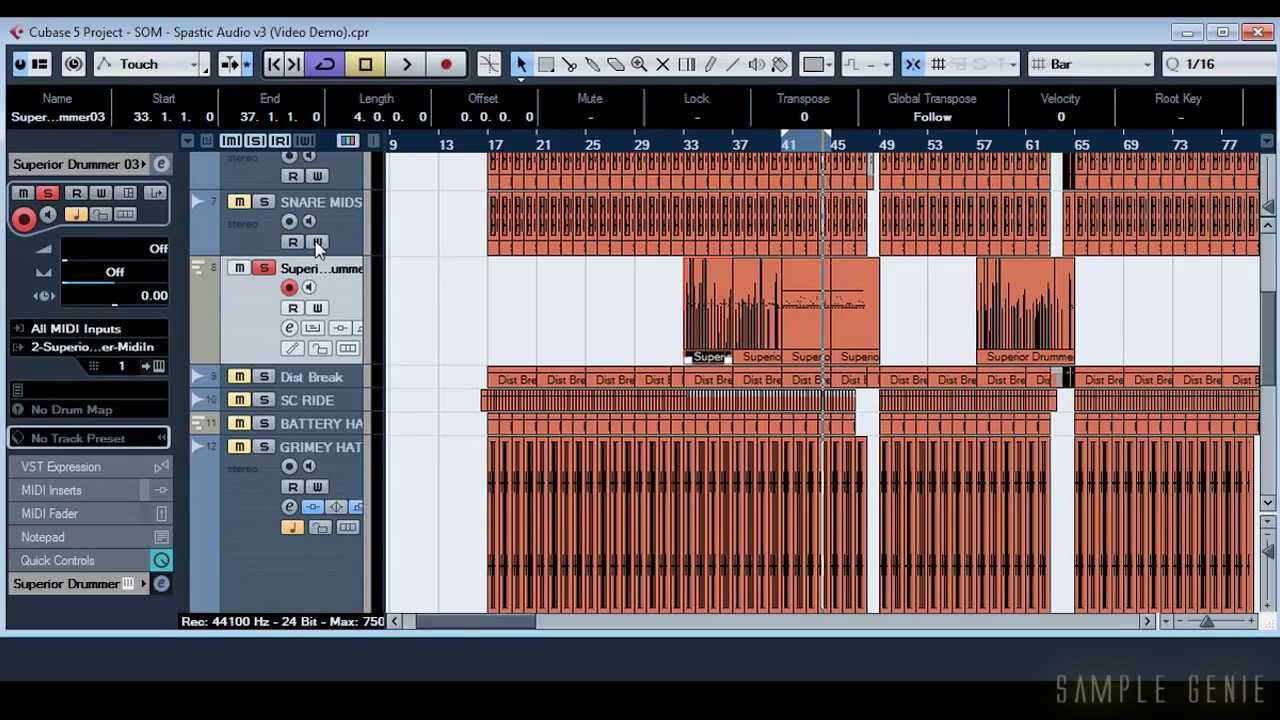Select the Play speaker tool
This screenshot has height=720, width=1280.
coord(757,64)
